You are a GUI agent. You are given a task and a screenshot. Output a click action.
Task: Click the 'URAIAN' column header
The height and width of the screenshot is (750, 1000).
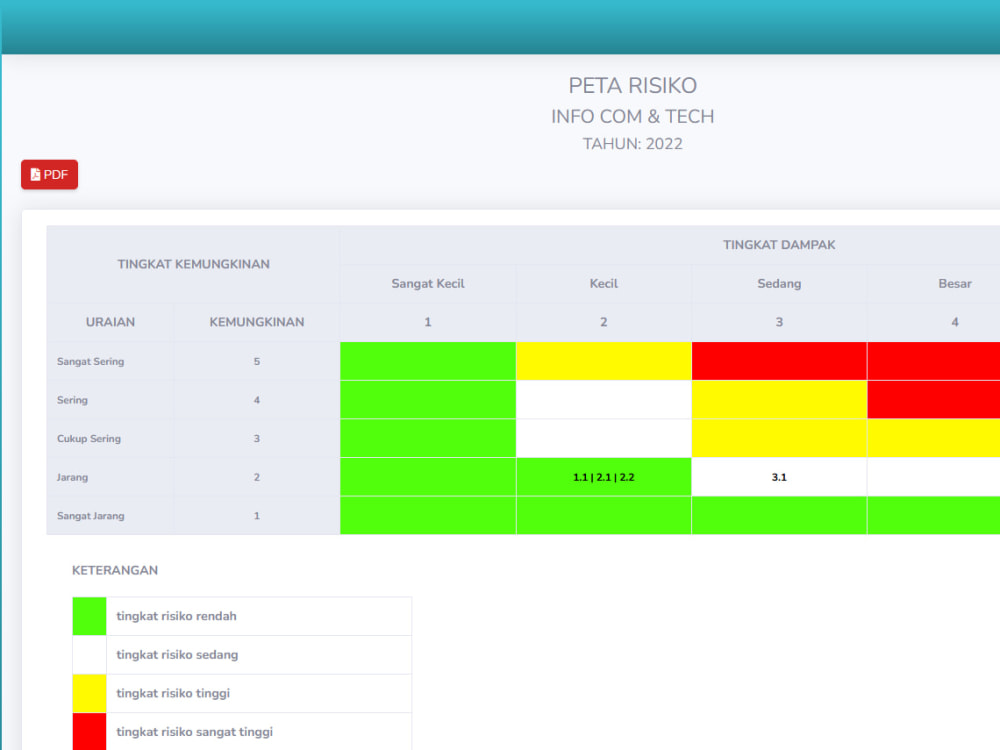tap(110, 322)
